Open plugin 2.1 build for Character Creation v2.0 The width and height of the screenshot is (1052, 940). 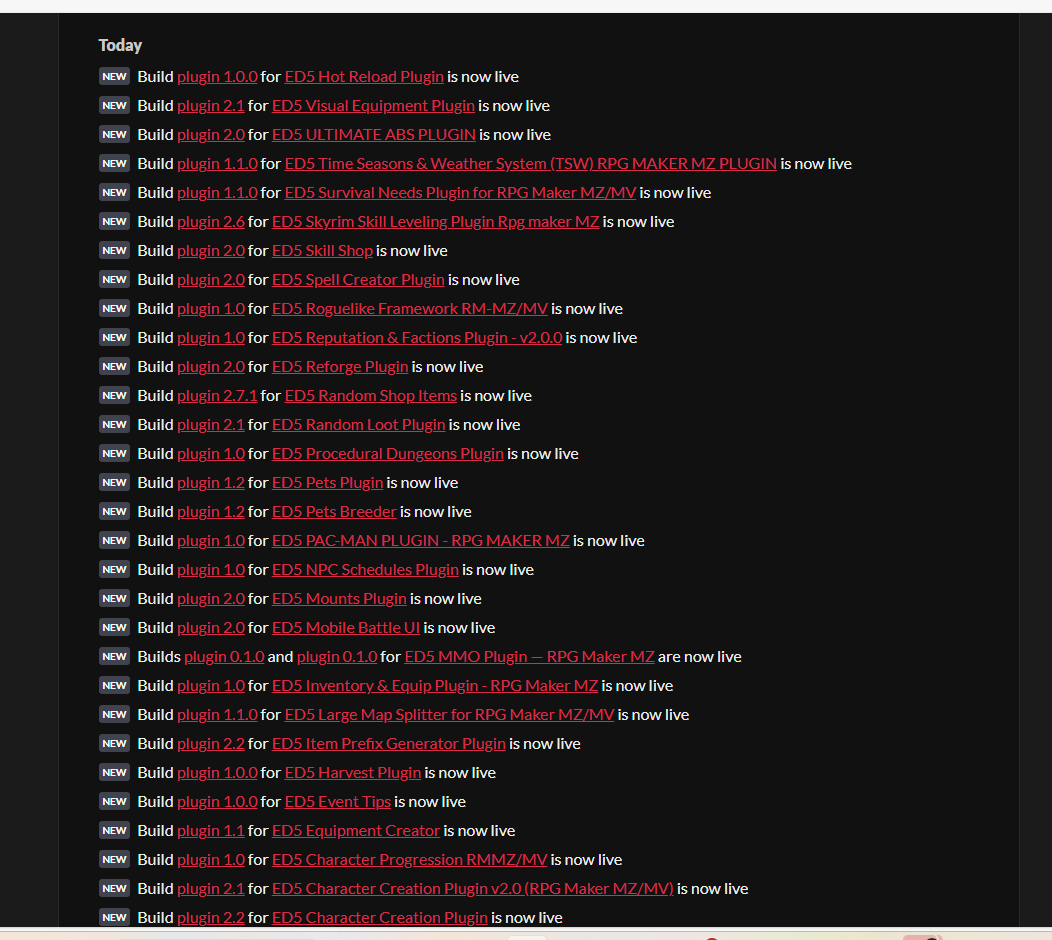click(211, 888)
